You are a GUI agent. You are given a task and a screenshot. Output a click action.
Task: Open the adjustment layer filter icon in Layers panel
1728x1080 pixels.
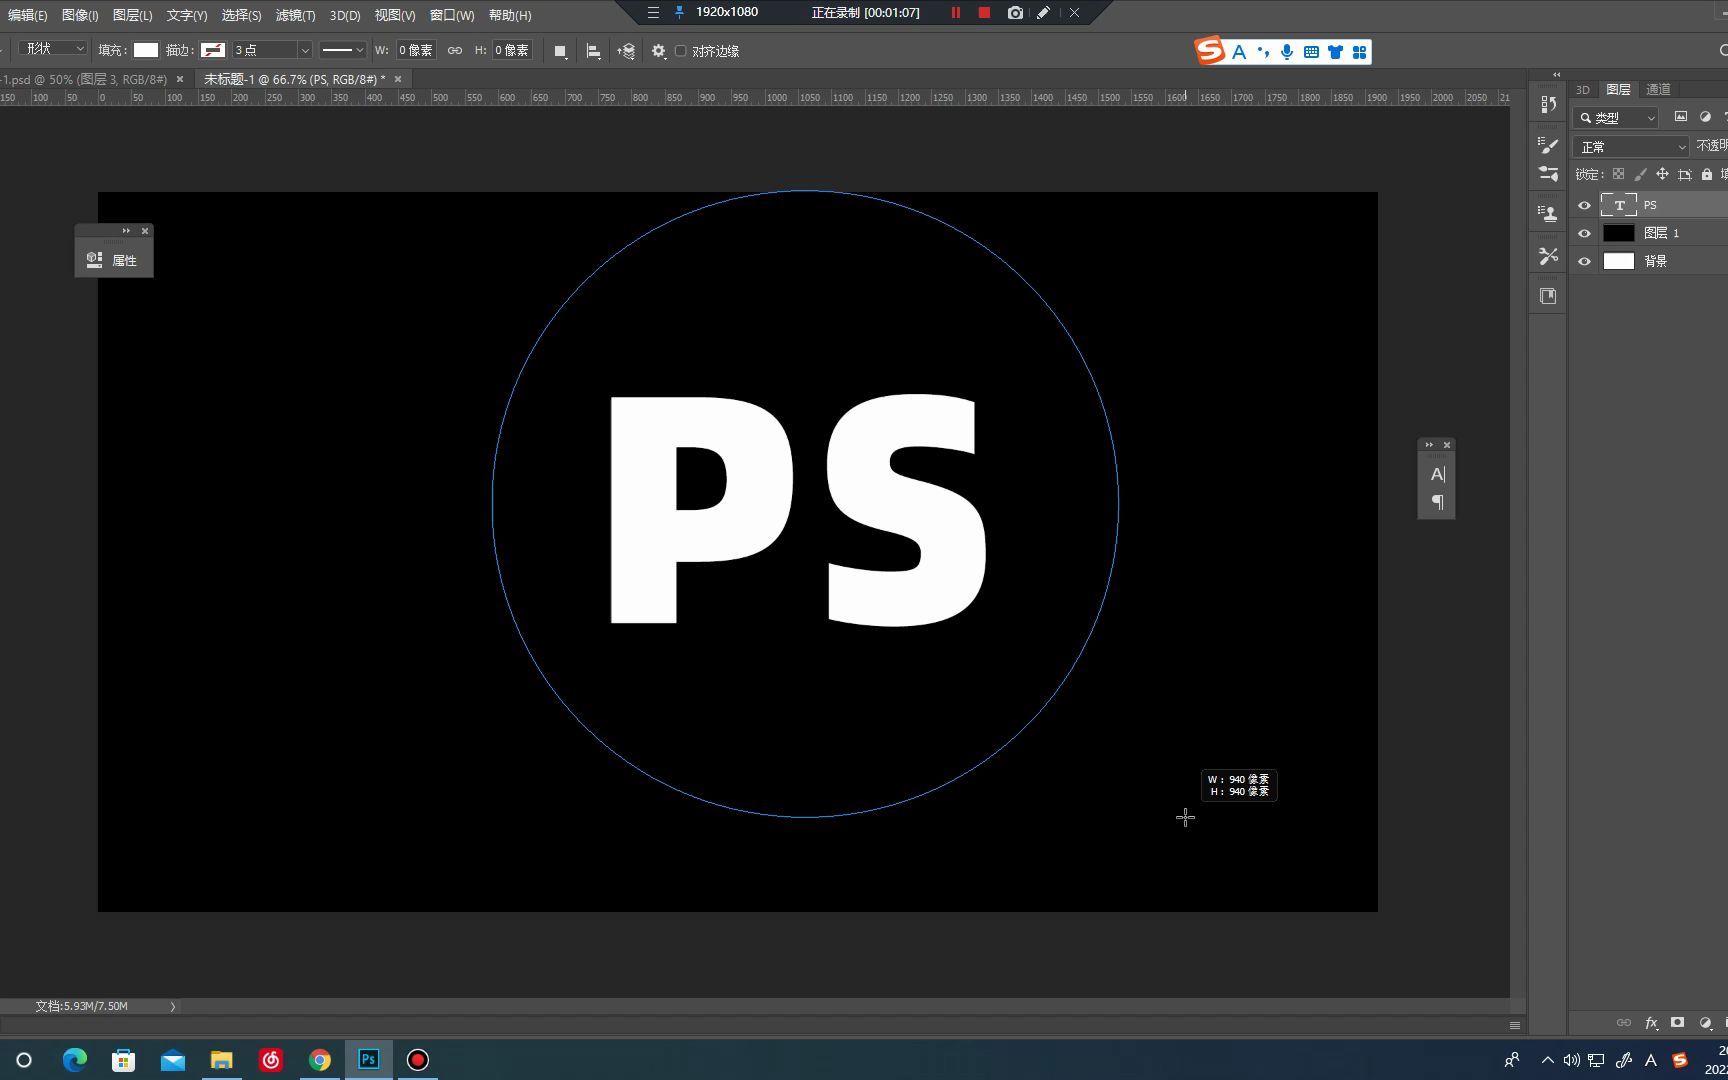tap(1704, 117)
